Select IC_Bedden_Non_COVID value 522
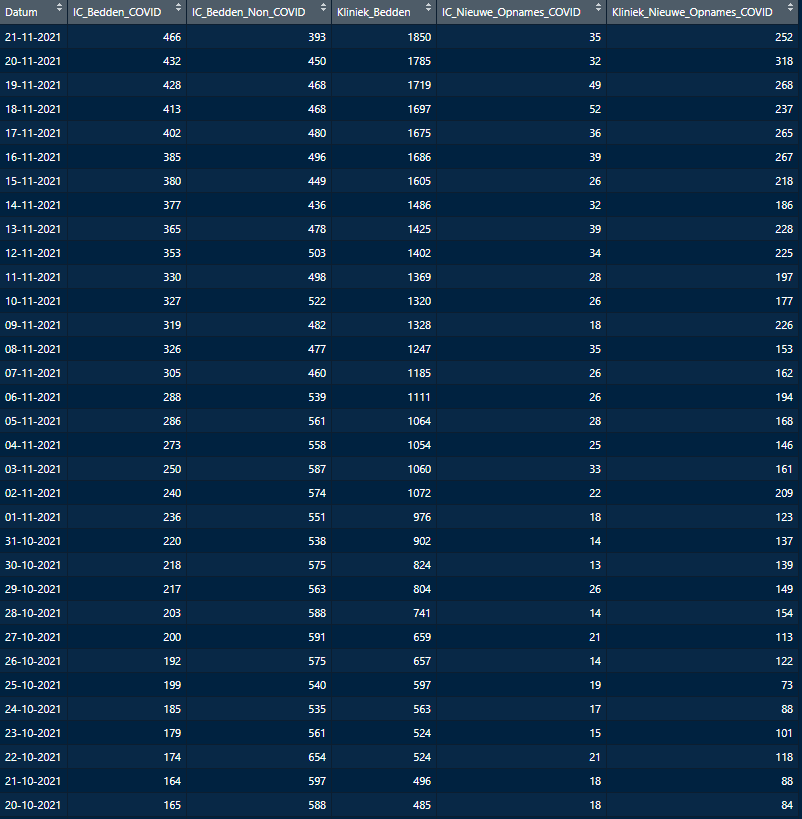802x819 pixels. pyautogui.click(x=317, y=301)
